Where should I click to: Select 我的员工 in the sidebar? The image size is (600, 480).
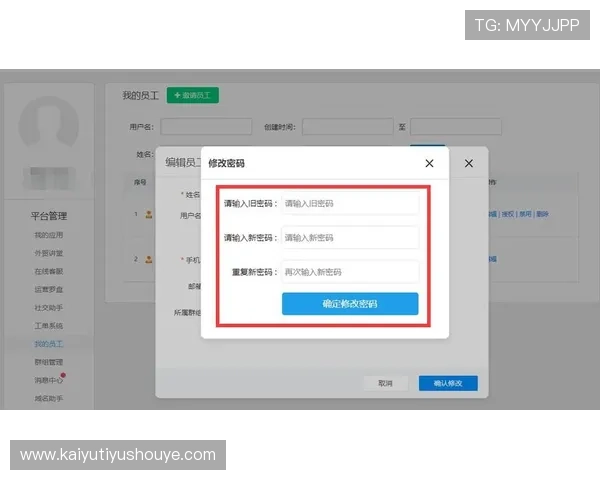click(49, 344)
